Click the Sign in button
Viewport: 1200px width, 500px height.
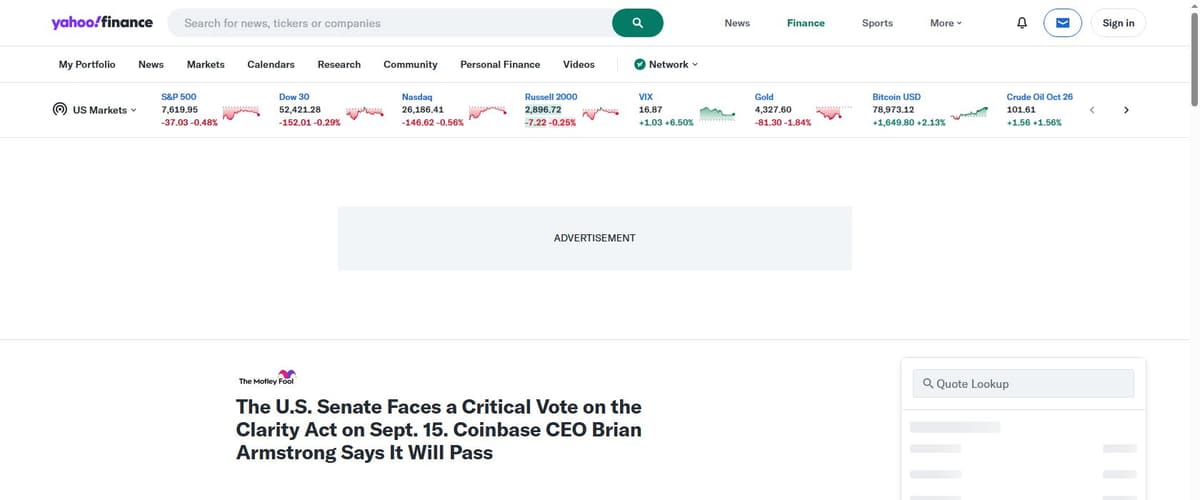(x=1118, y=23)
